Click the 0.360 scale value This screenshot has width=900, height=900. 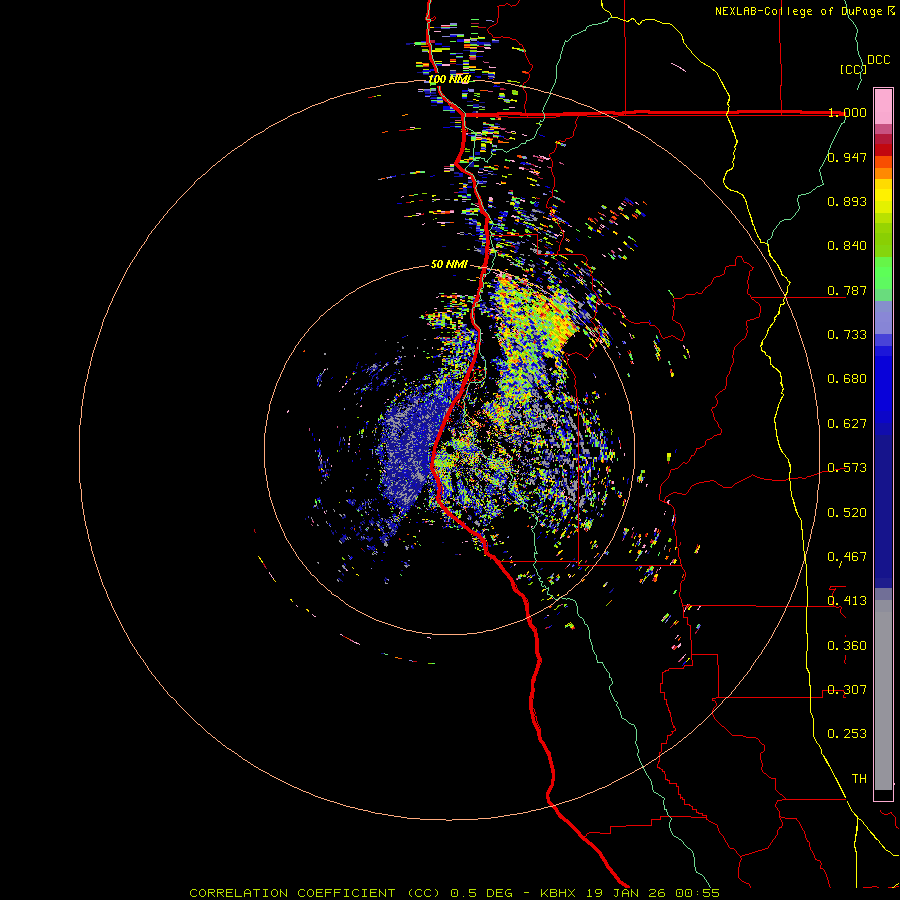tap(847, 646)
